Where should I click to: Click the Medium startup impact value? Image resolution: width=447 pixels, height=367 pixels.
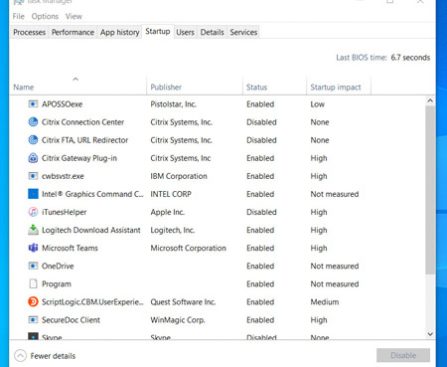pyautogui.click(x=325, y=302)
